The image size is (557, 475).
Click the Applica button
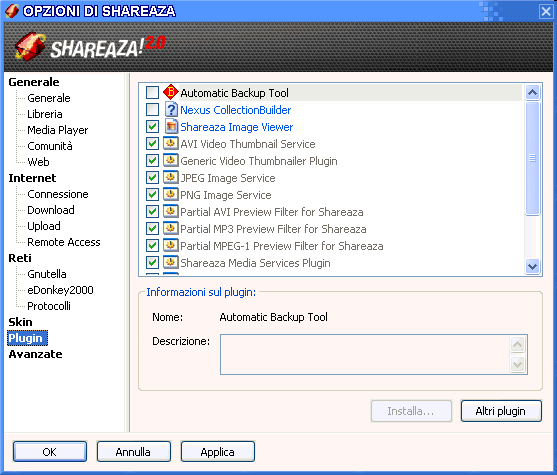pyautogui.click(x=217, y=452)
